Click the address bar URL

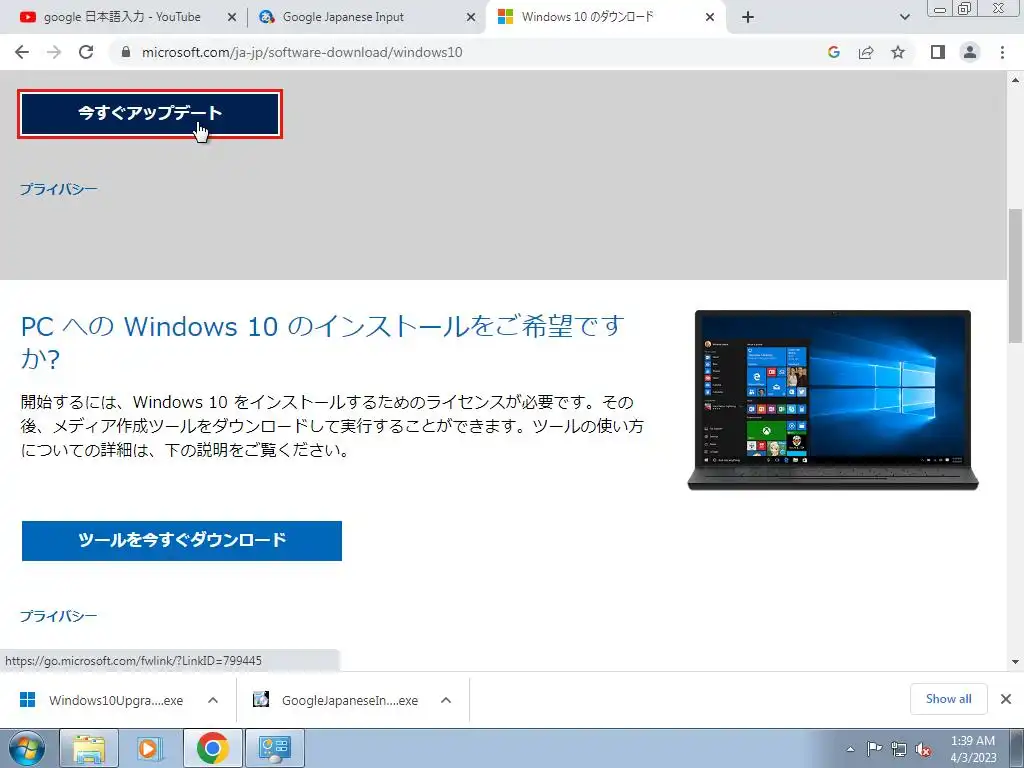pos(302,52)
